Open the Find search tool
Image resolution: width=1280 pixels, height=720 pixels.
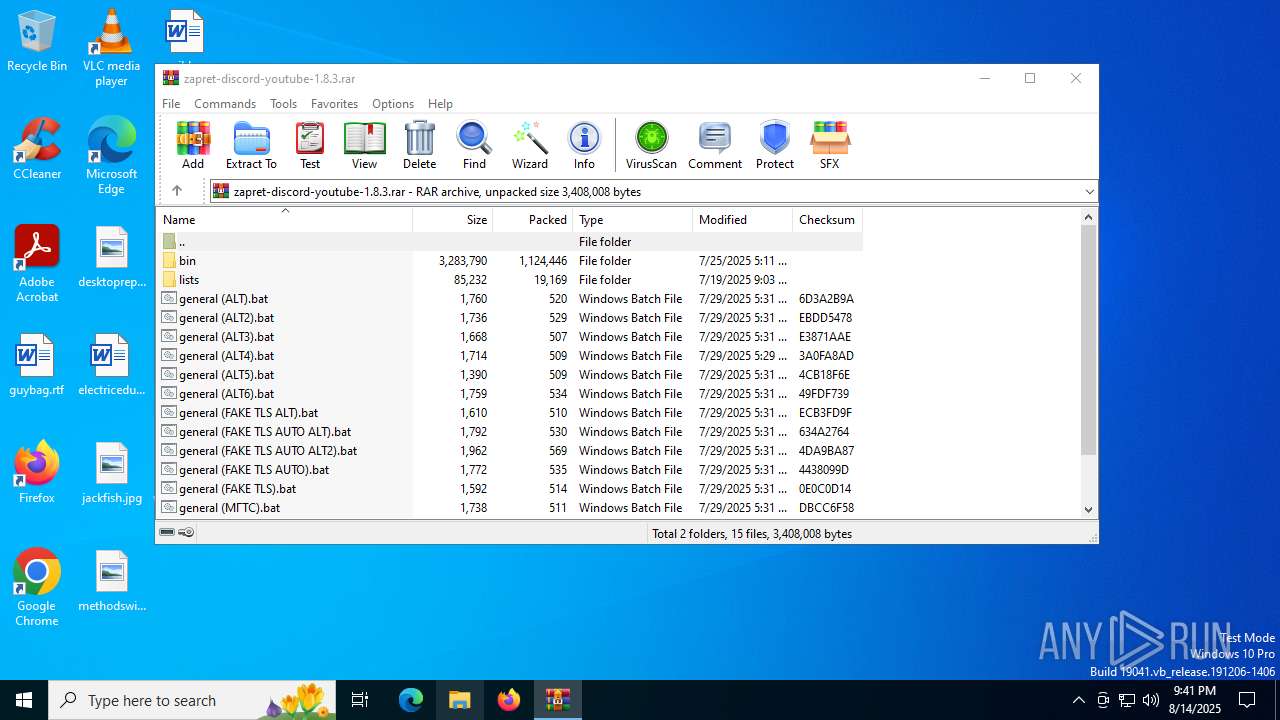pos(474,146)
